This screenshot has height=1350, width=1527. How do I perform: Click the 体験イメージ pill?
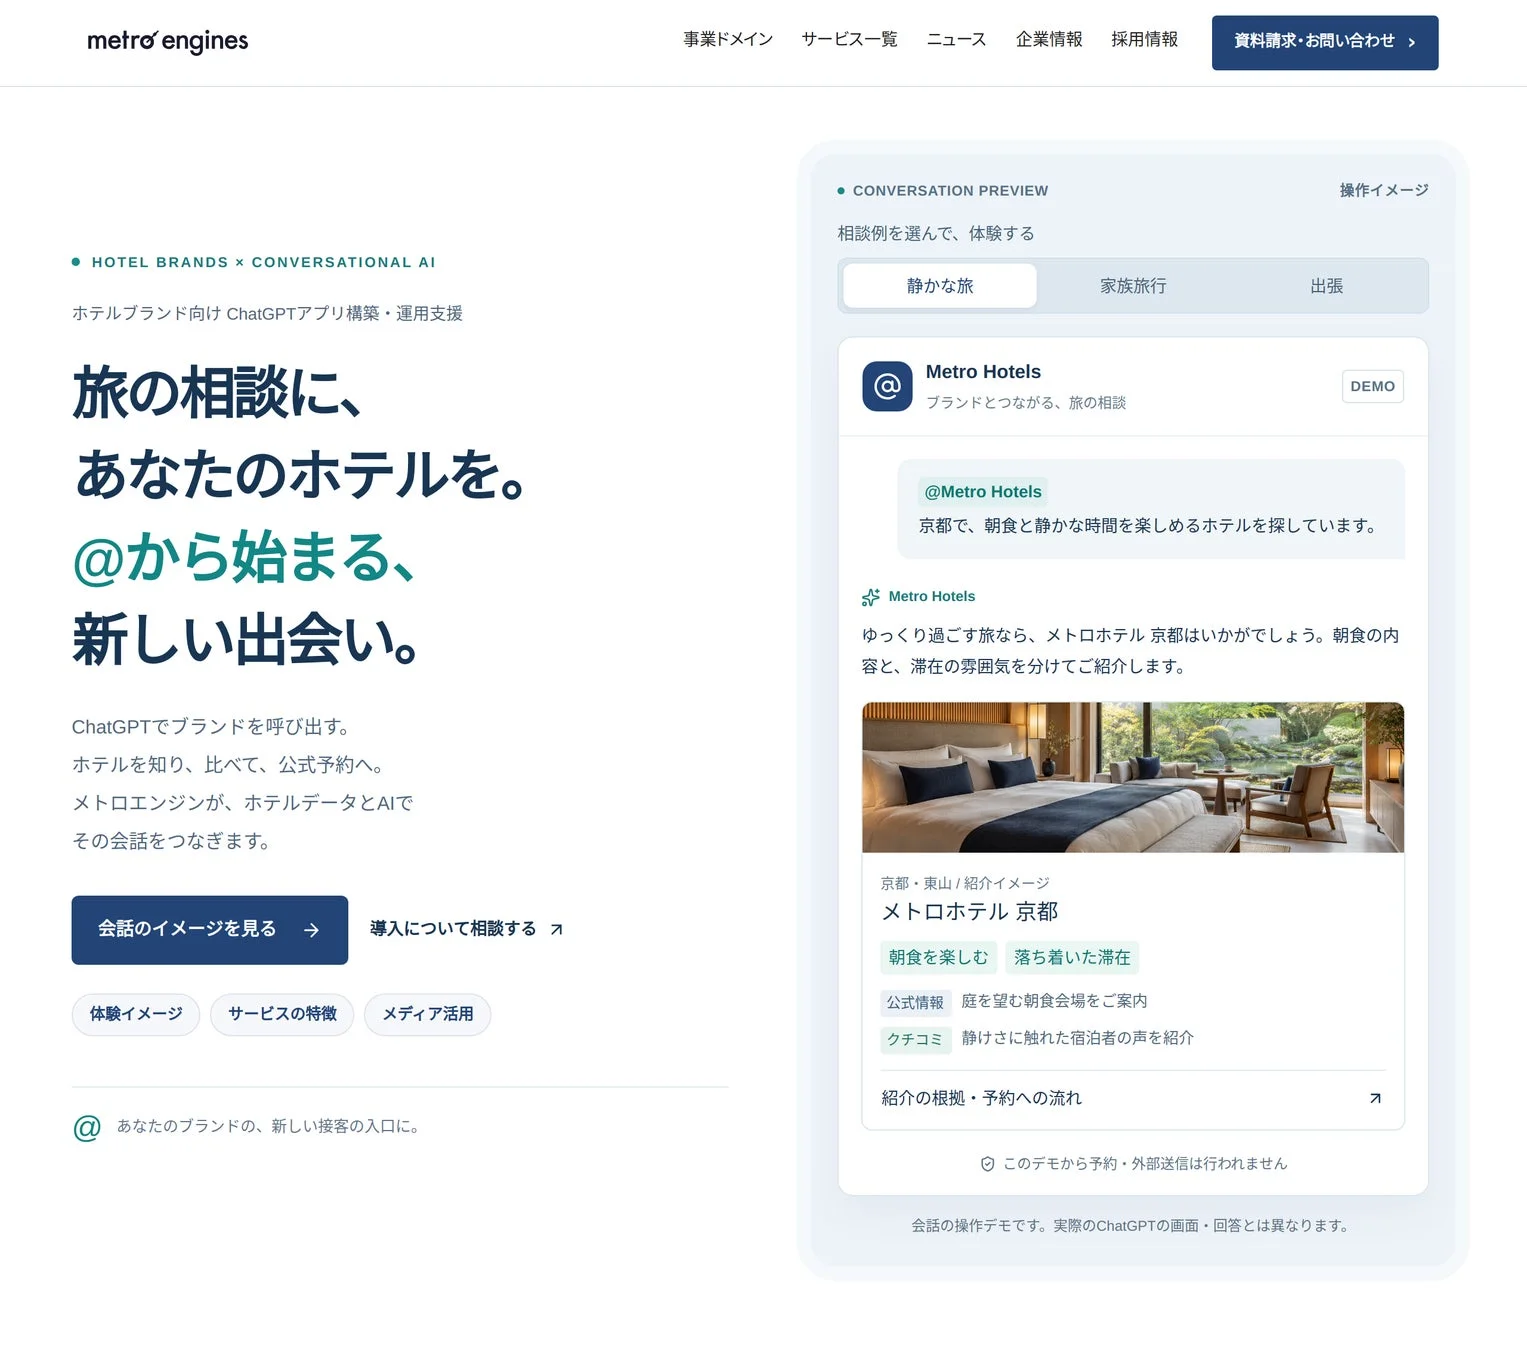(x=136, y=1014)
